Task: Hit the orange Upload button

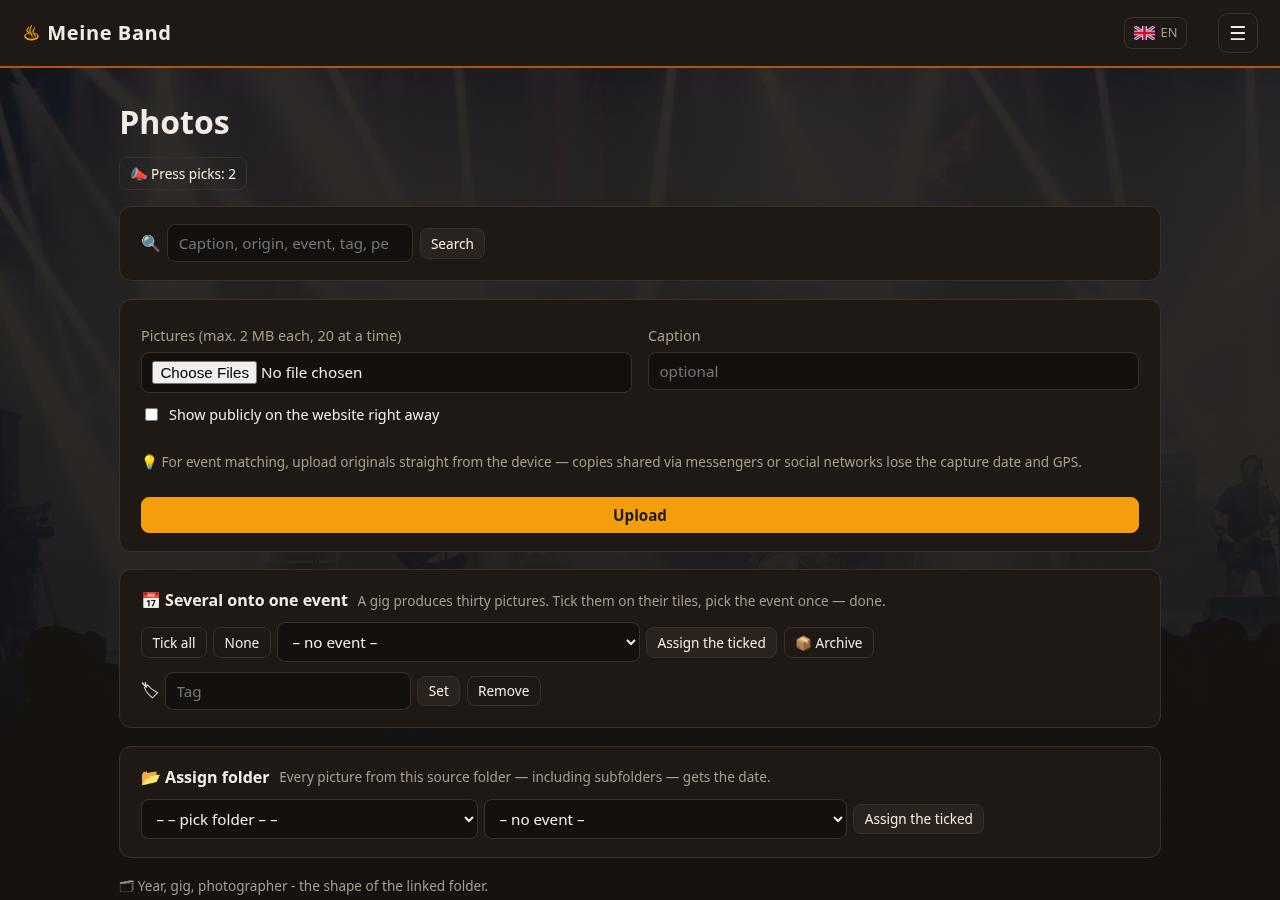Action: 640,515
